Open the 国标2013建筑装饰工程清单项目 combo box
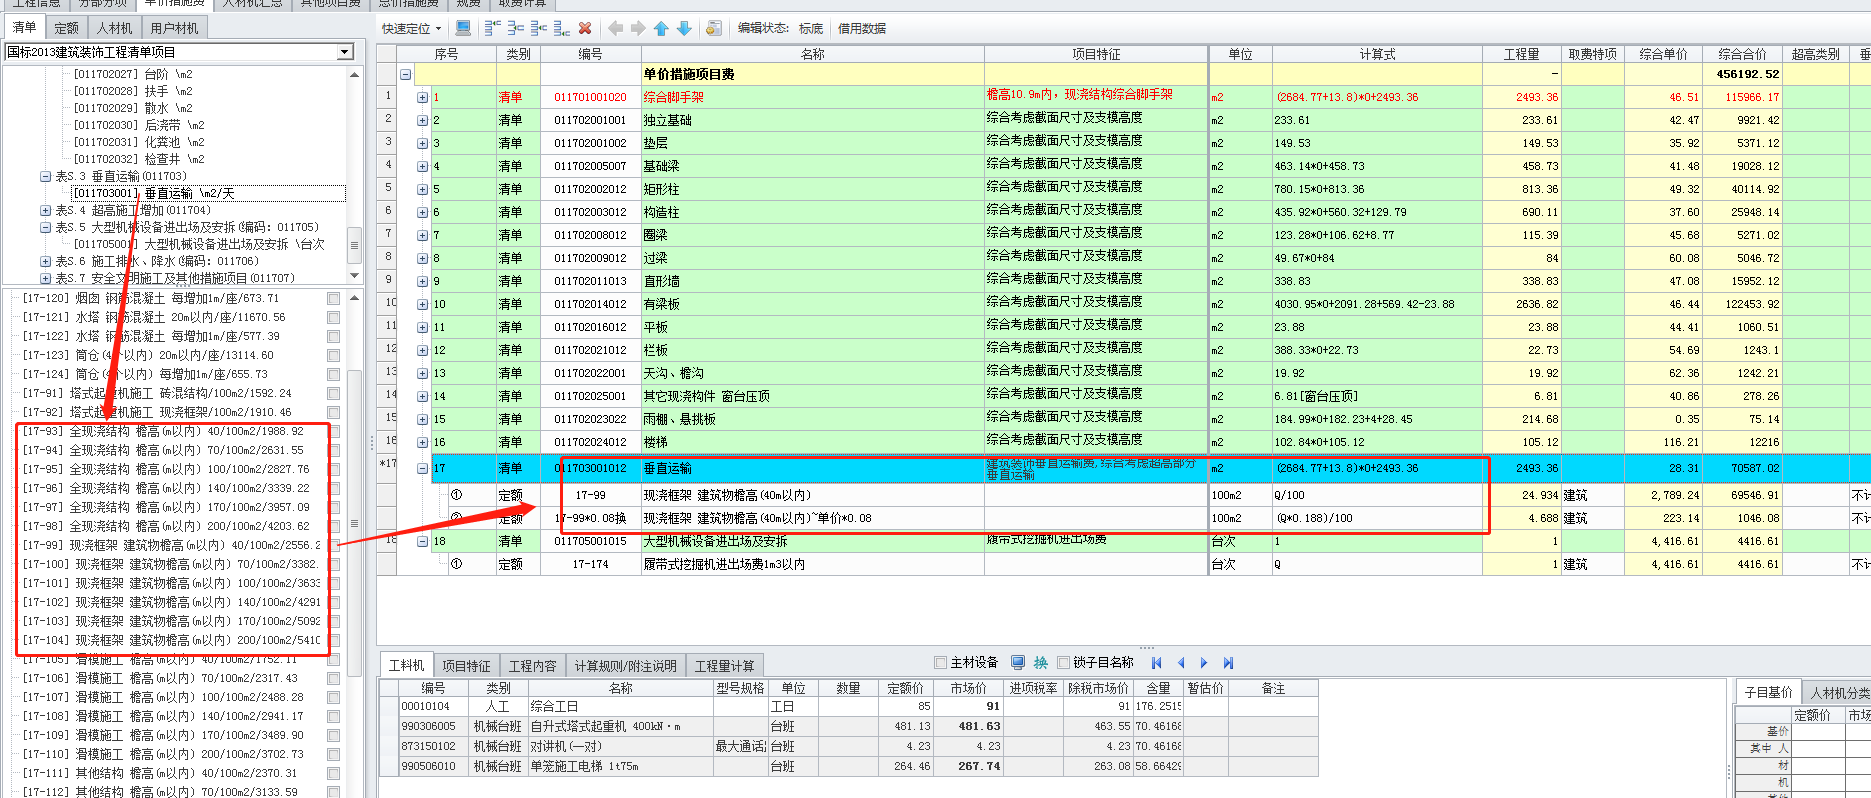This screenshot has height=798, width=1871. [345, 52]
